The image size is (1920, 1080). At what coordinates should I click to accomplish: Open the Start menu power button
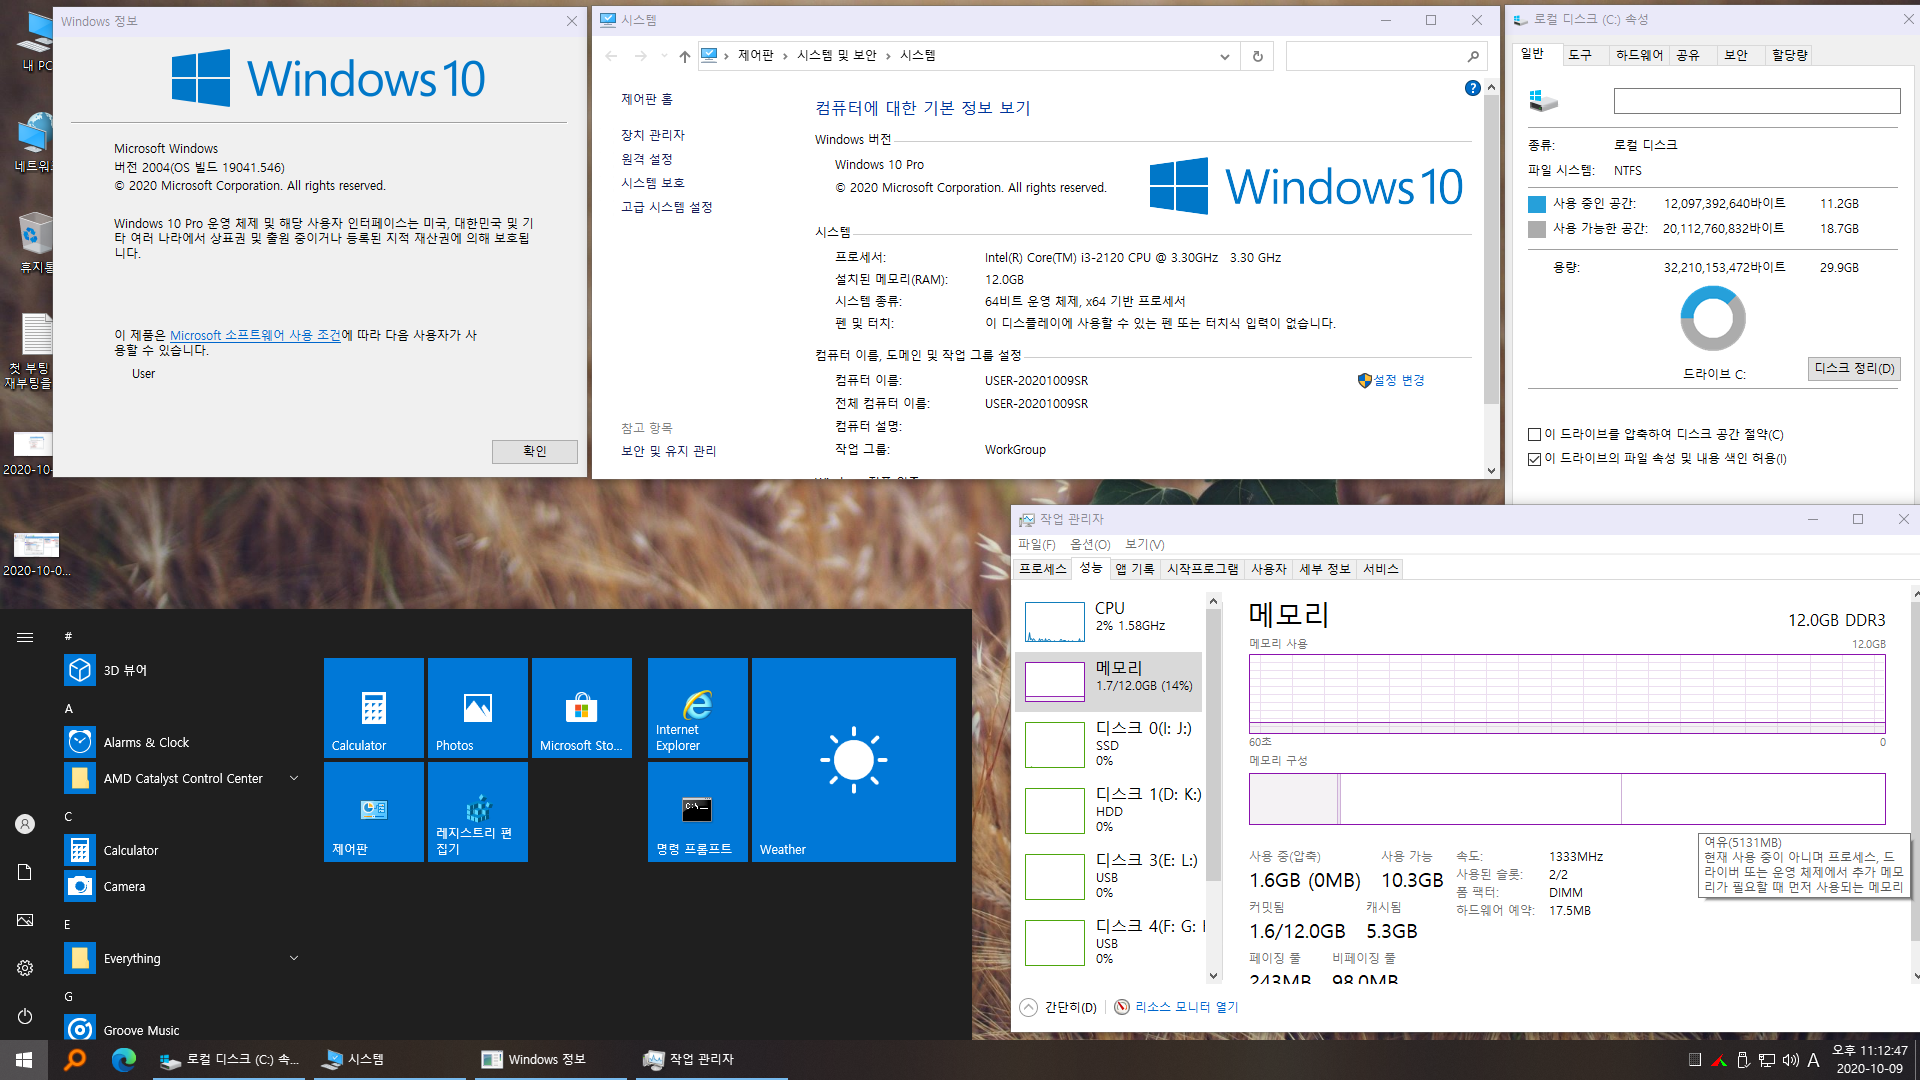[x=25, y=1016]
